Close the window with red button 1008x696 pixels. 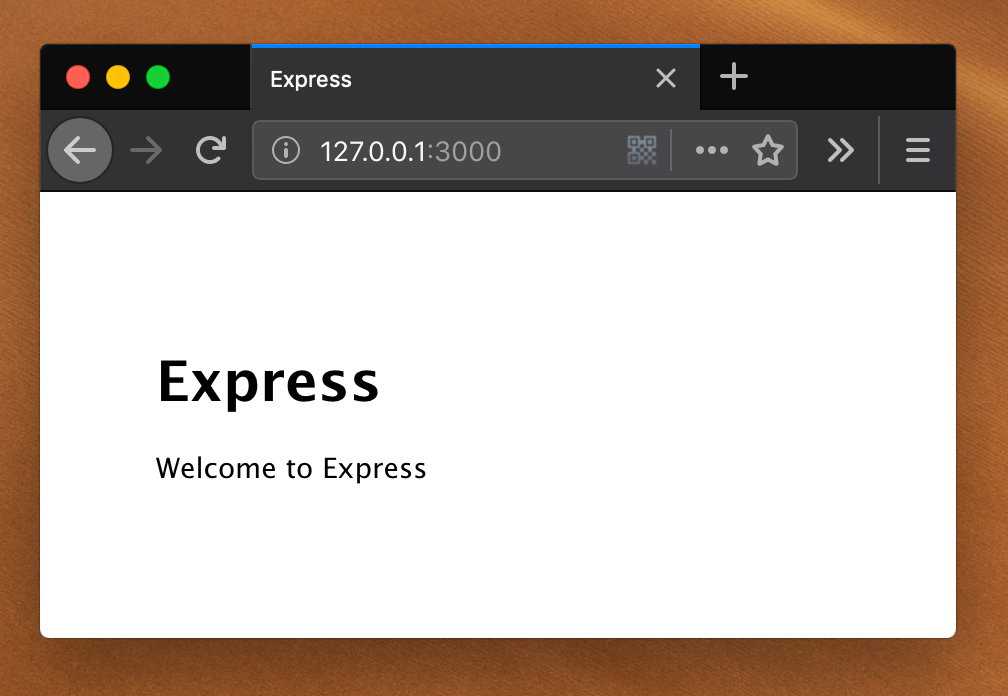click(x=78, y=77)
